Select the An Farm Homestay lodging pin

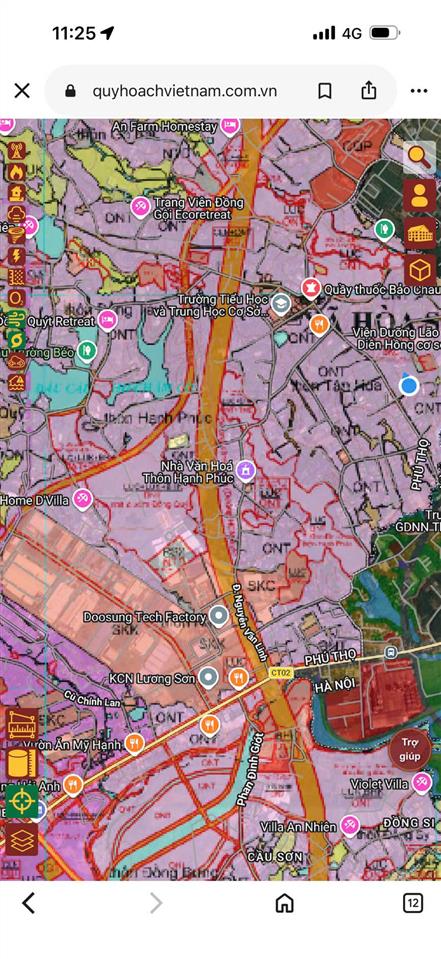[x=230, y=127]
